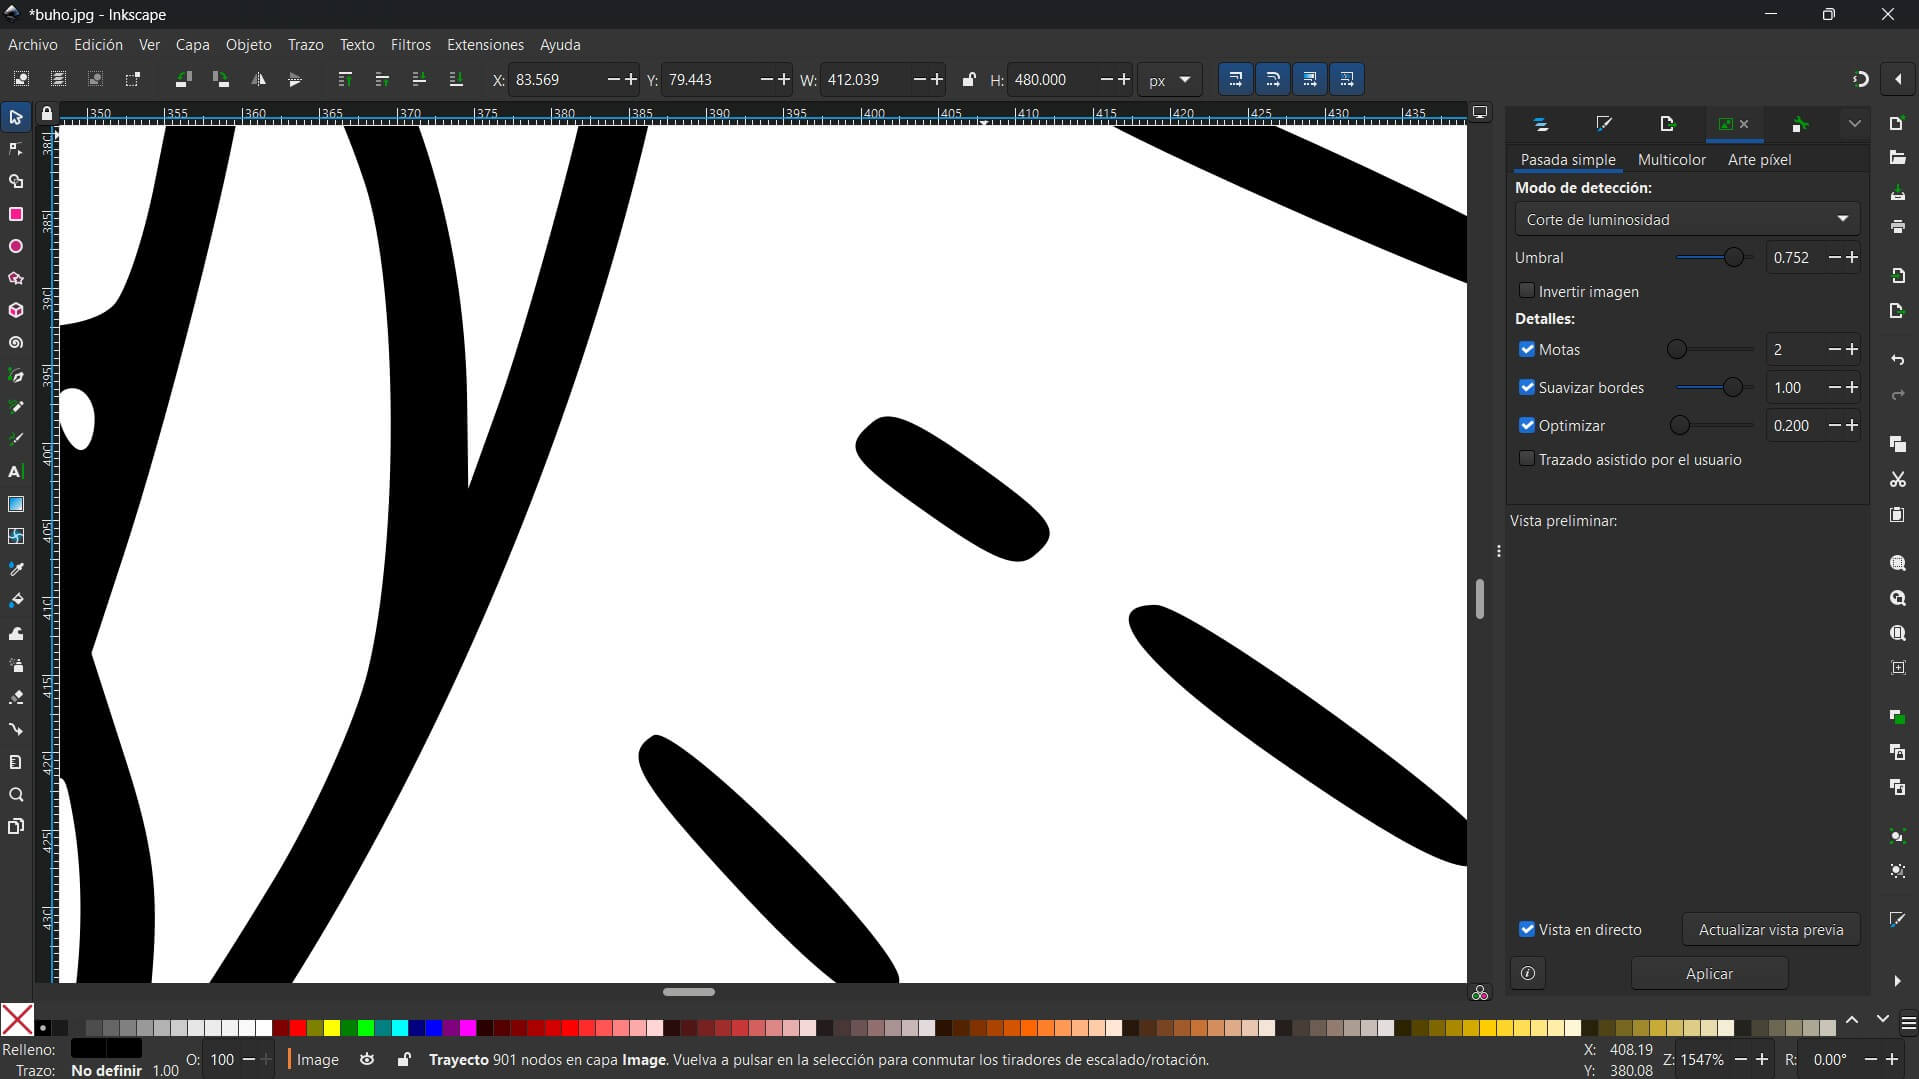Image resolution: width=1919 pixels, height=1079 pixels.
Task: Click the Aplicar button
Action: 1709,973
